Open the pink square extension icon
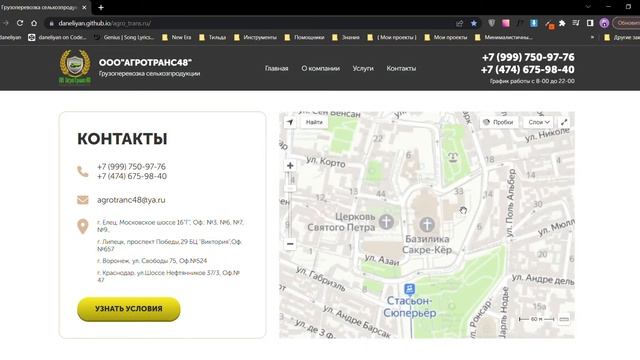Viewport: 640px width, 360px height. [506, 23]
